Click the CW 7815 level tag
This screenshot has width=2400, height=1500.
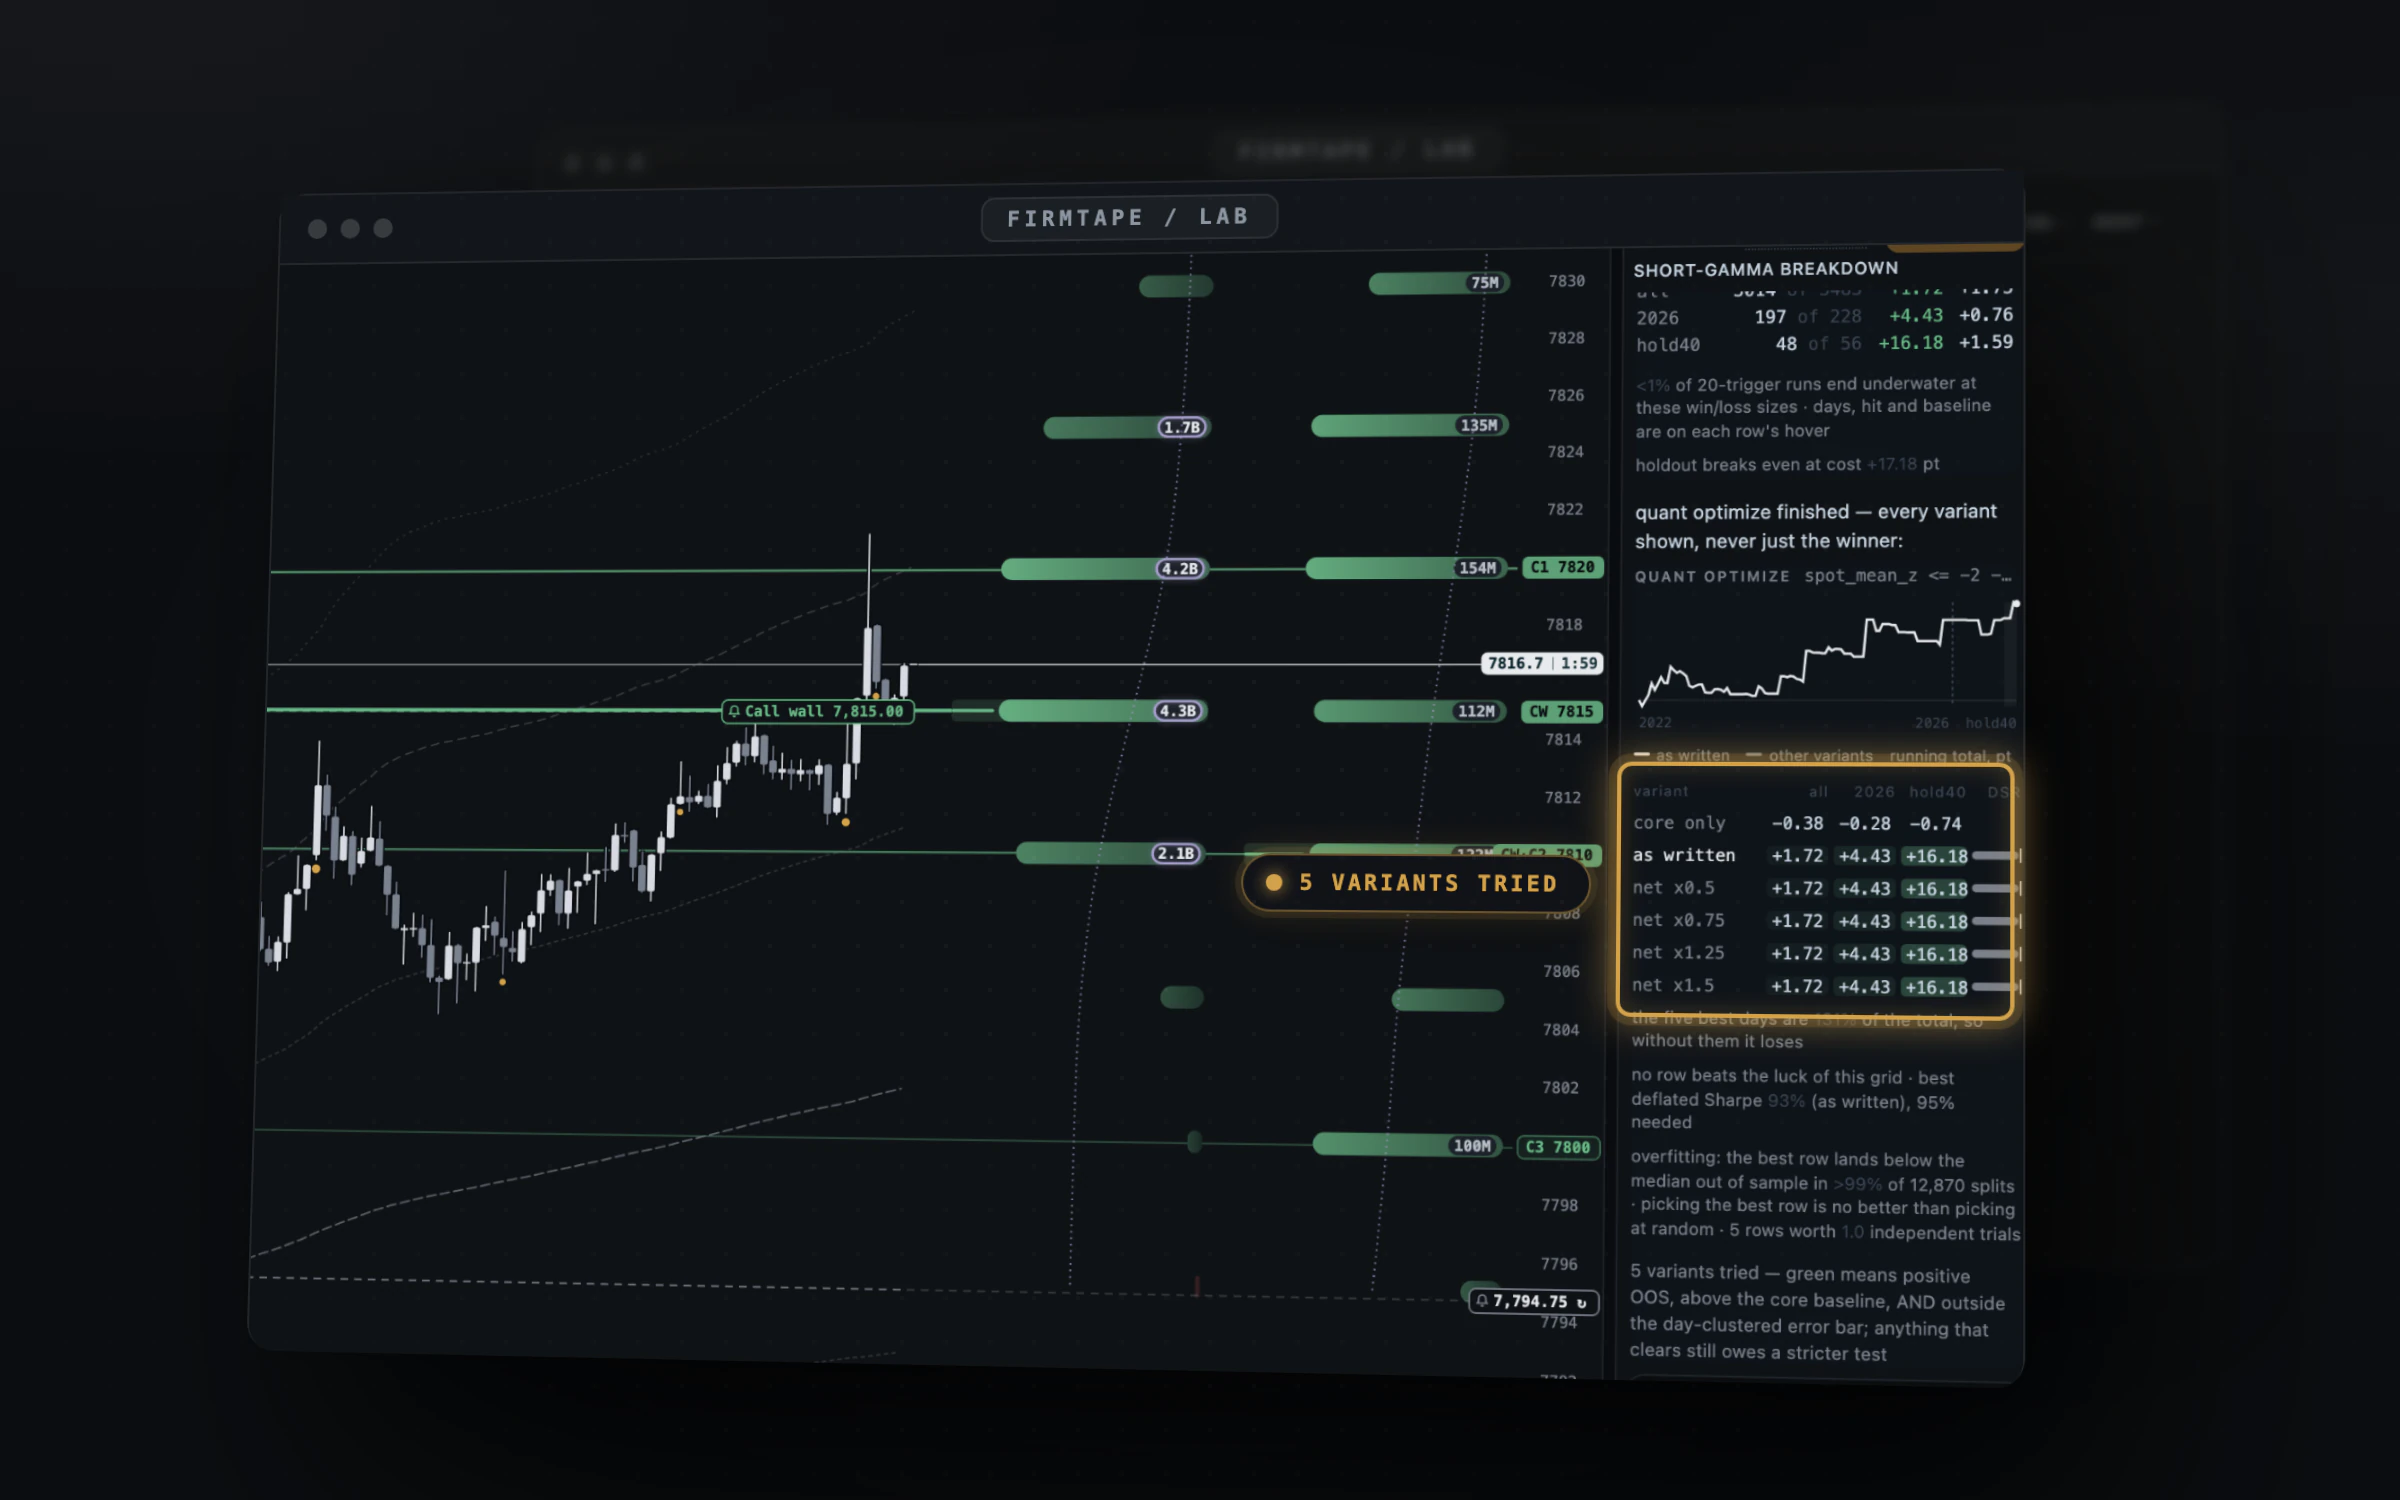pos(1561,711)
